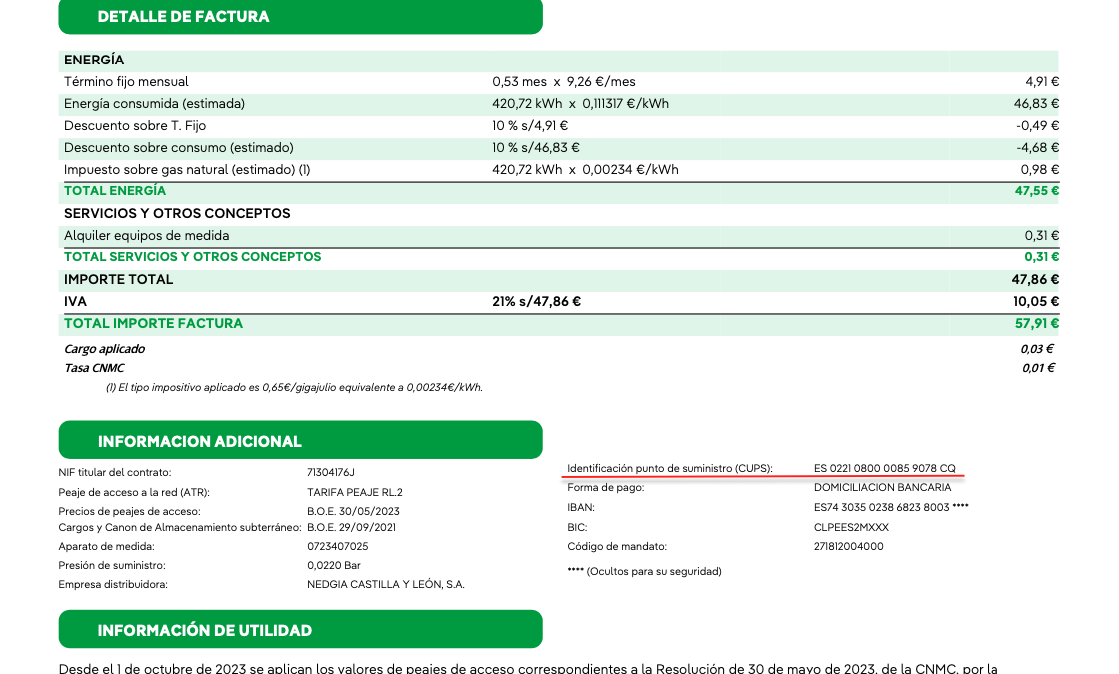This screenshot has width=1119, height=674.
Task: Select the ENERGÍA section heading
Action: click(x=93, y=60)
